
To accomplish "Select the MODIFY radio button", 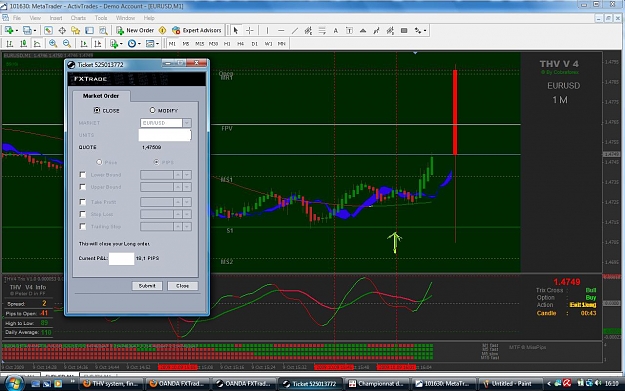I will (x=152, y=110).
